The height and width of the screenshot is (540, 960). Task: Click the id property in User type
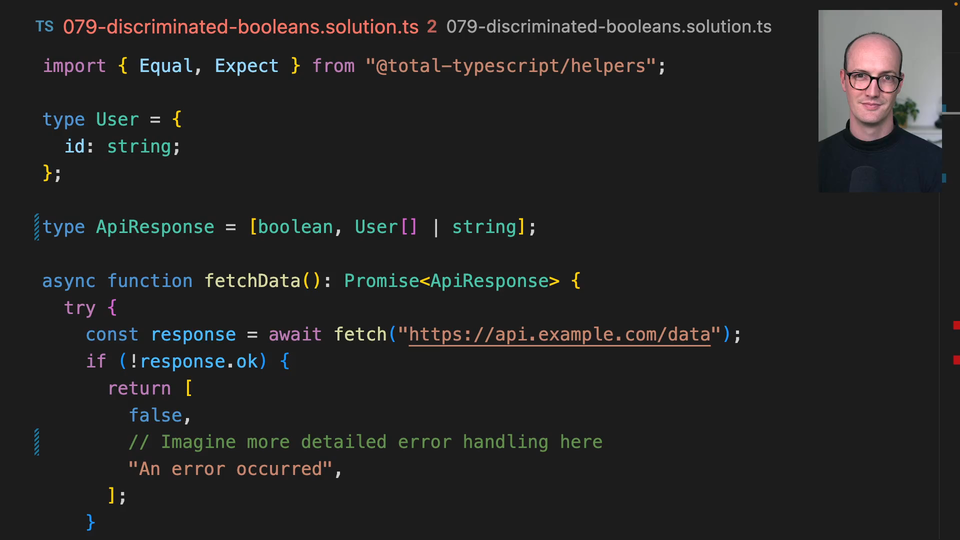(74, 146)
